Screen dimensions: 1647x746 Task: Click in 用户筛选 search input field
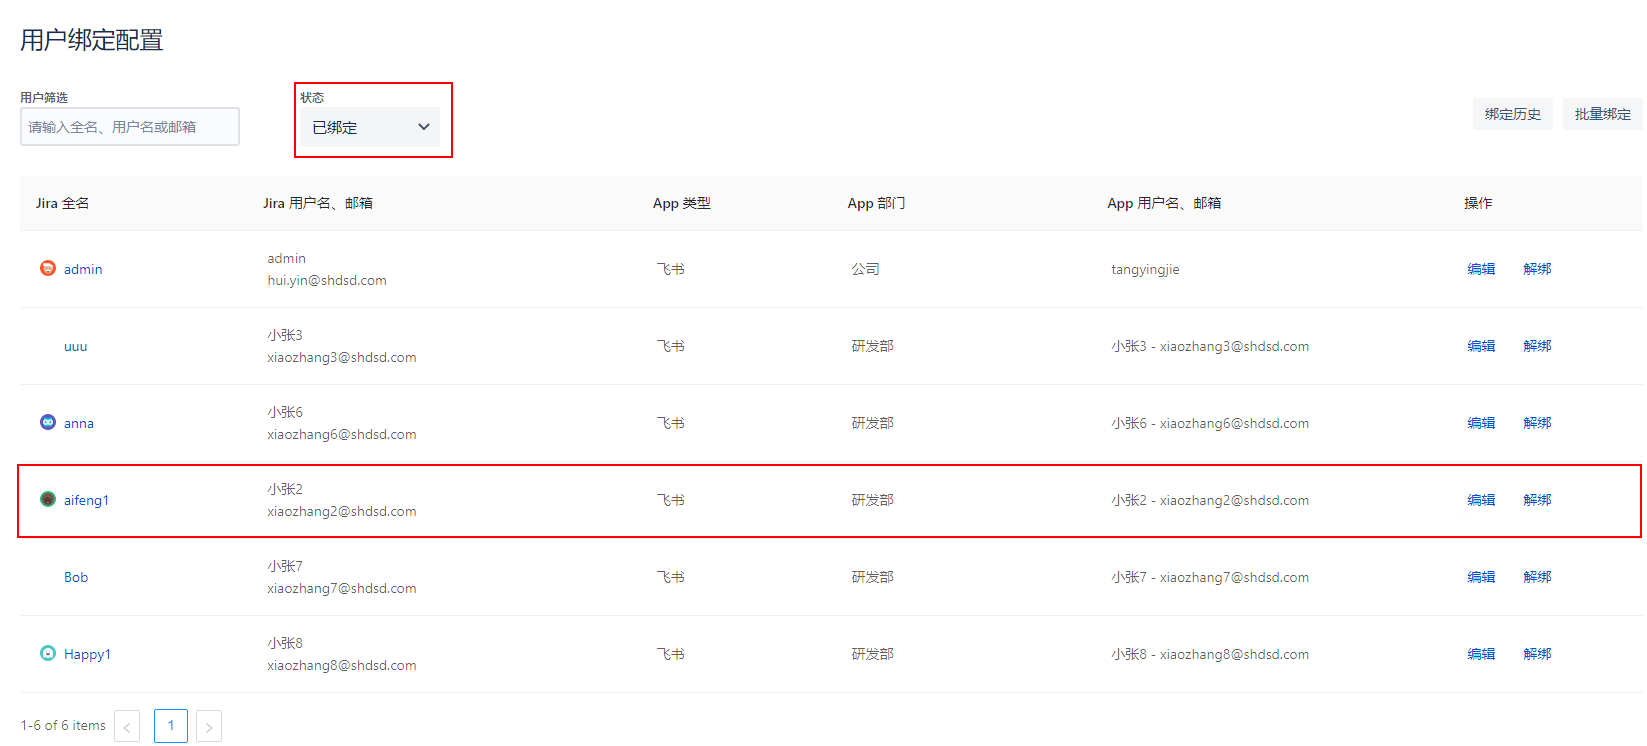pos(130,127)
